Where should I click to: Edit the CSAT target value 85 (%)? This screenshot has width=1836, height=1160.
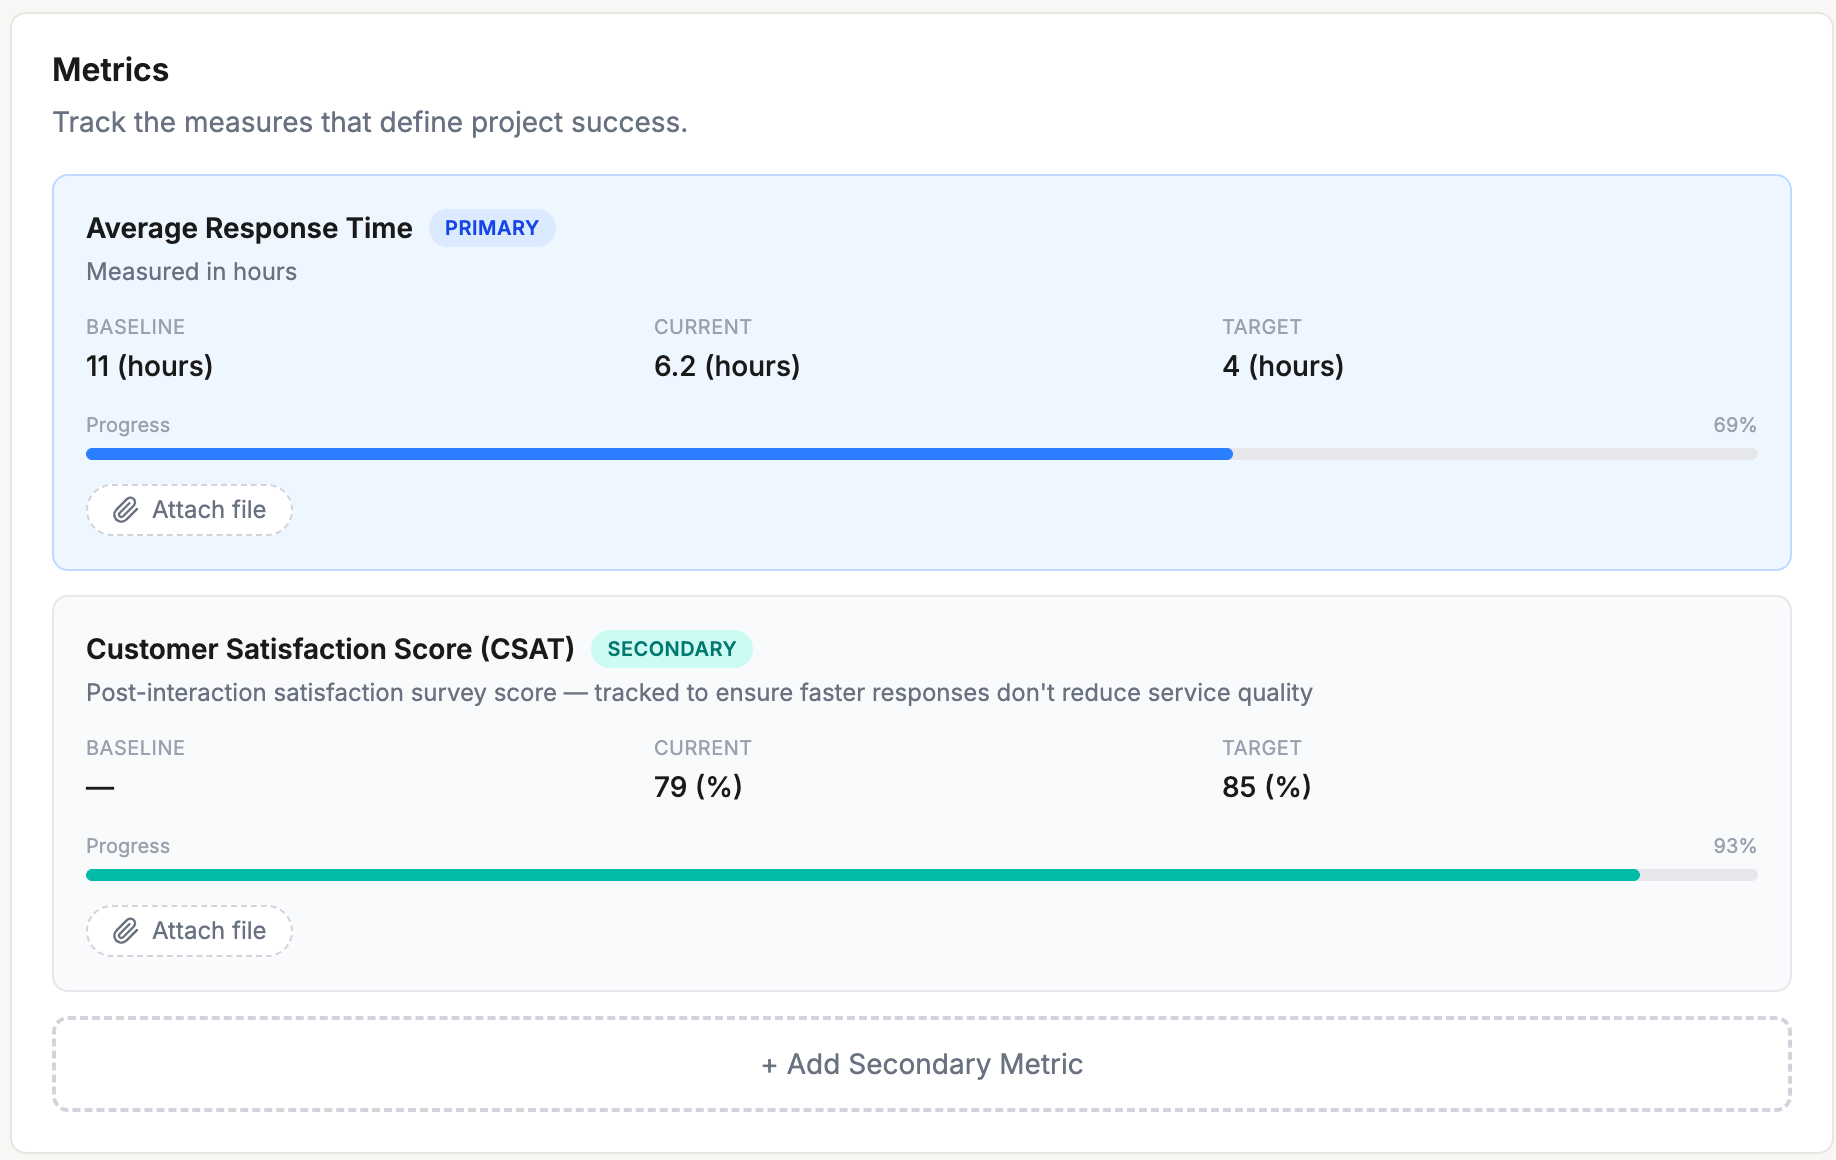tap(1266, 787)
